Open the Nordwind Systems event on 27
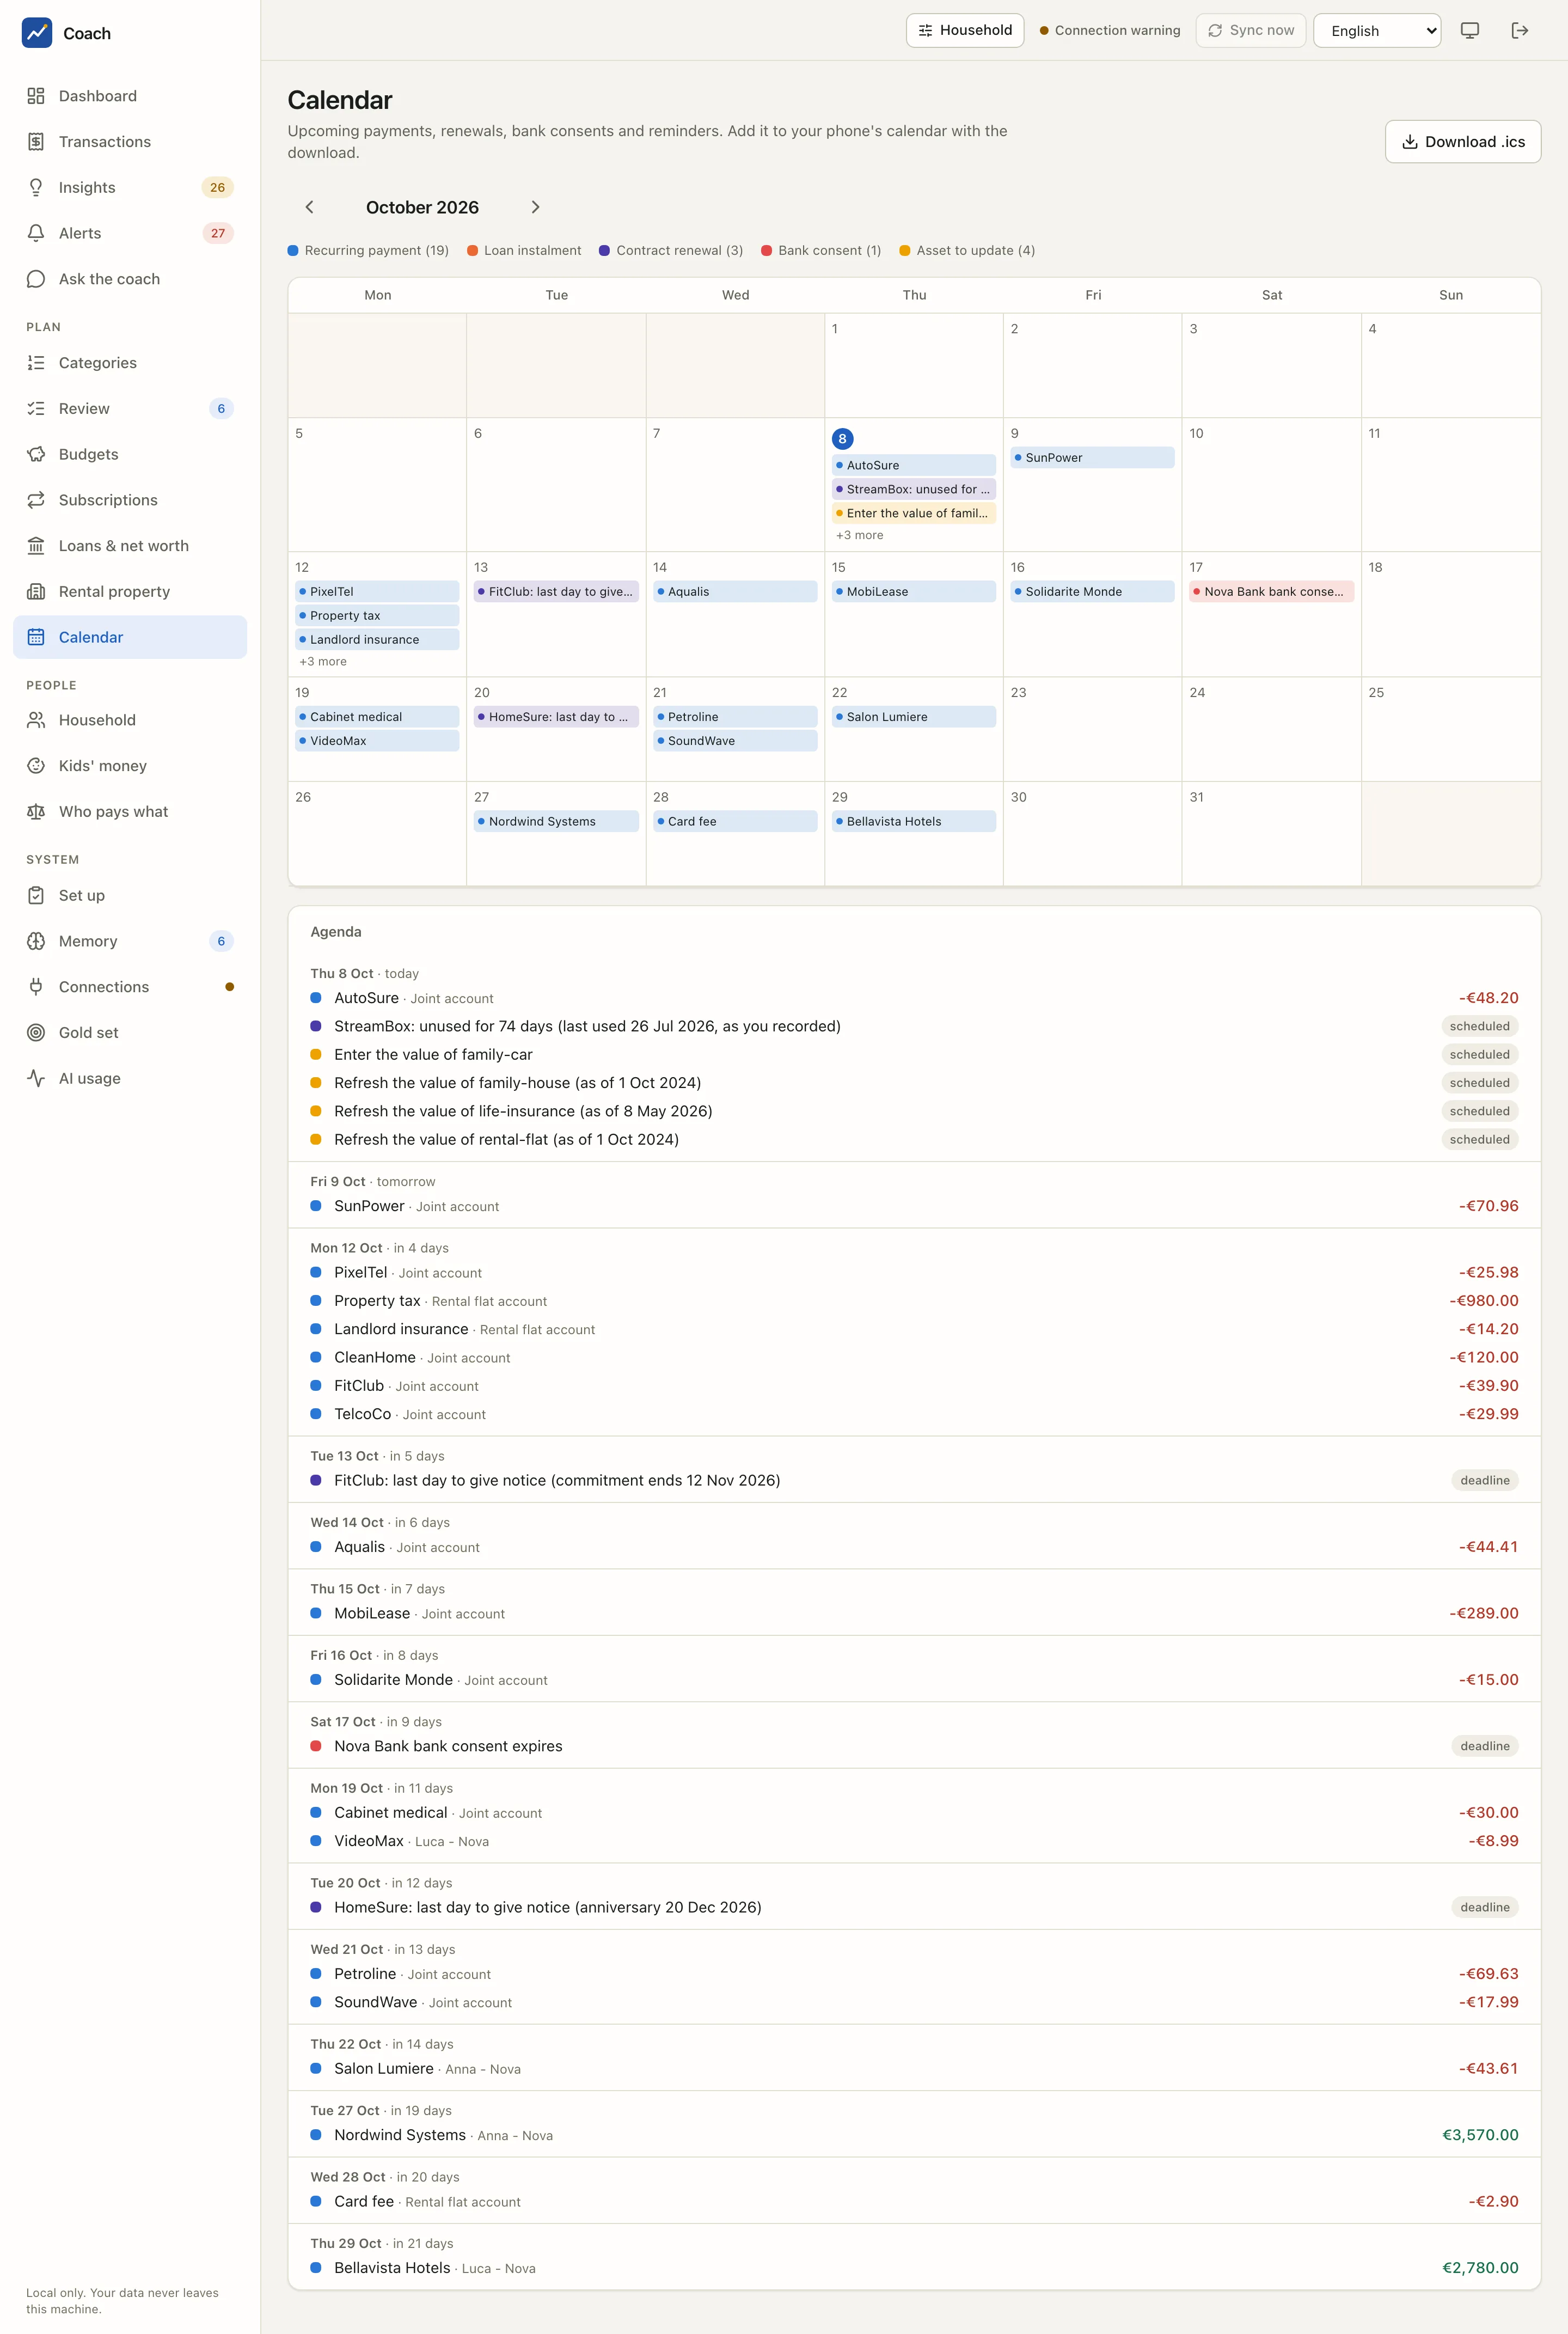The height and width of the screenshot is (2334, 1568). 556,822
